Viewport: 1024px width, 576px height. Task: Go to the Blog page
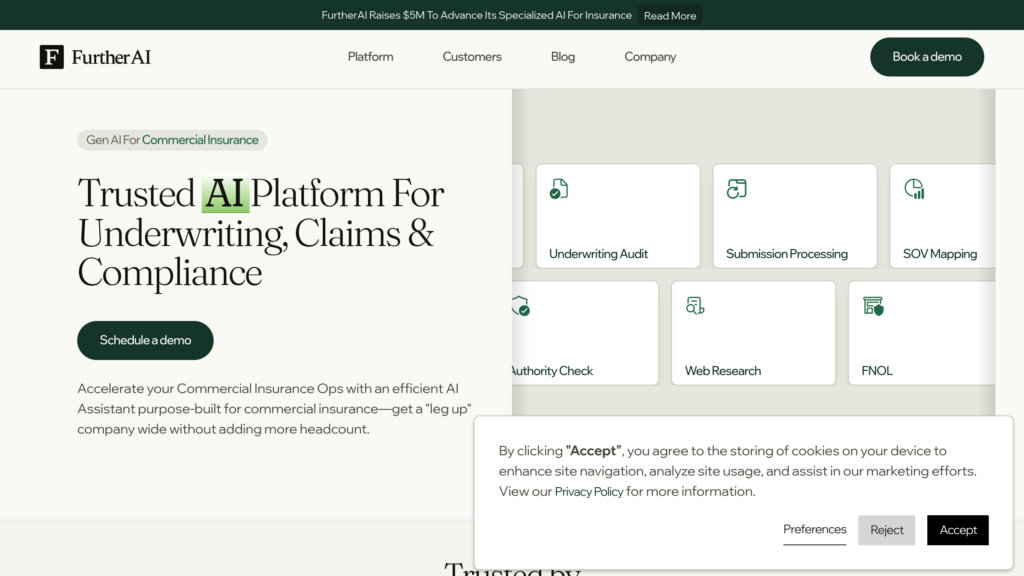pyautogui.click(x=563, y=57)
